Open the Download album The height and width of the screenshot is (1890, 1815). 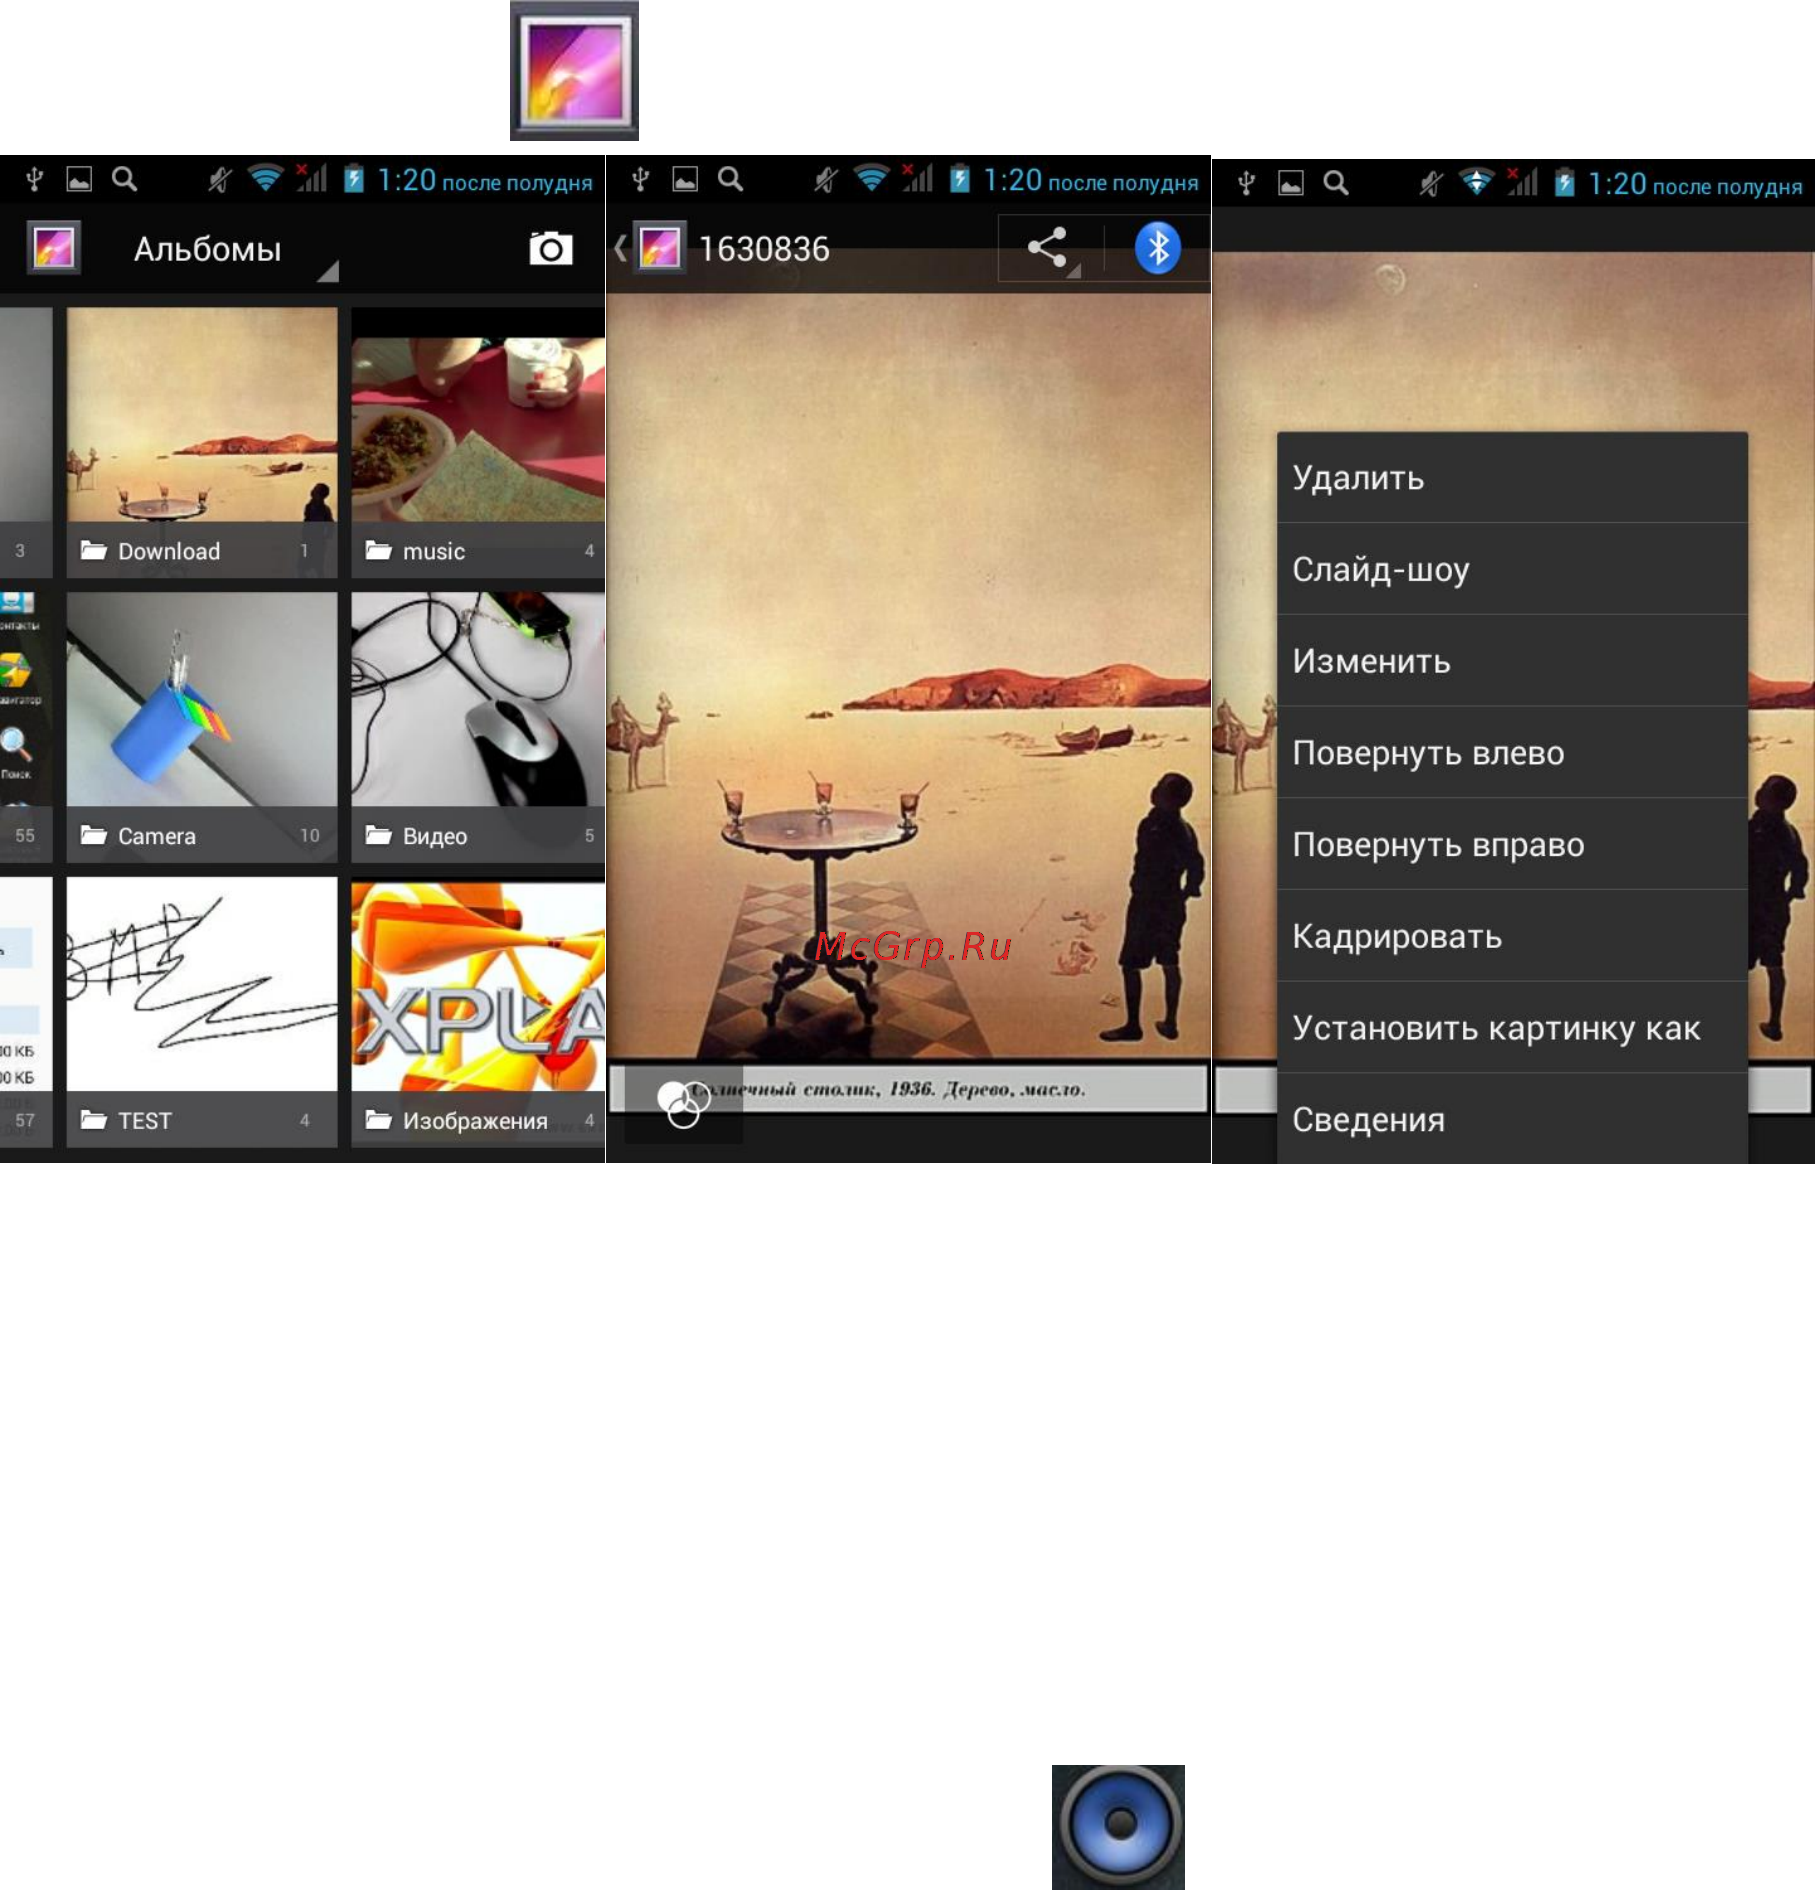pos(202,442)
